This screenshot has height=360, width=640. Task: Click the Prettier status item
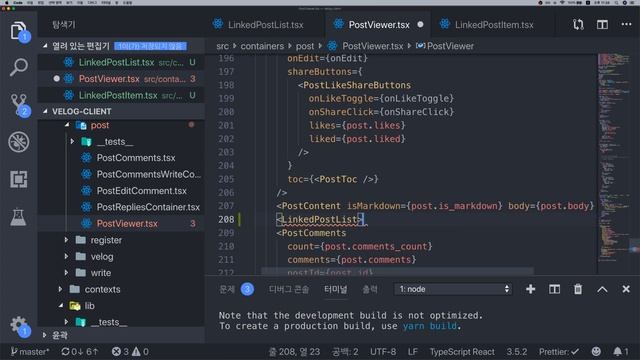coord(559,351)
